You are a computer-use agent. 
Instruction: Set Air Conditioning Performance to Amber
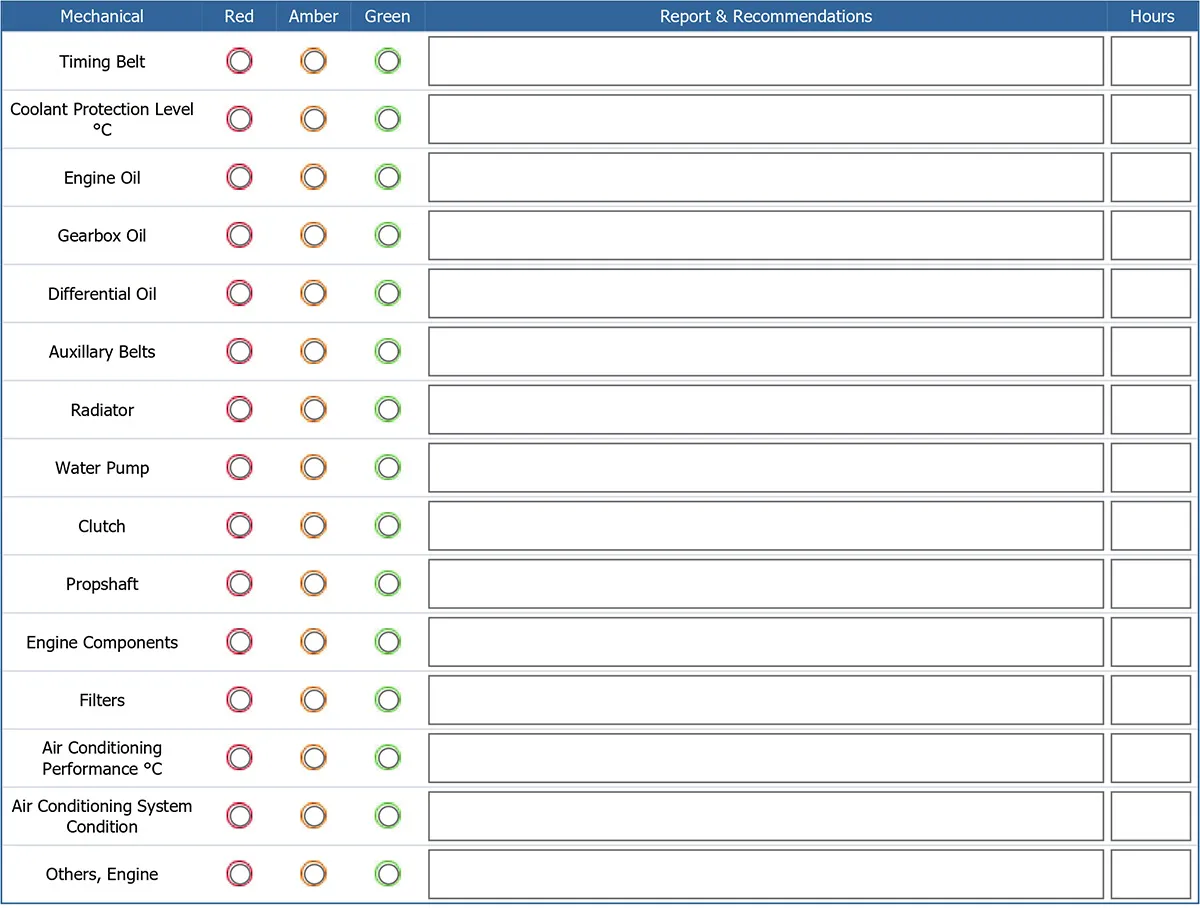click(314, 758)
